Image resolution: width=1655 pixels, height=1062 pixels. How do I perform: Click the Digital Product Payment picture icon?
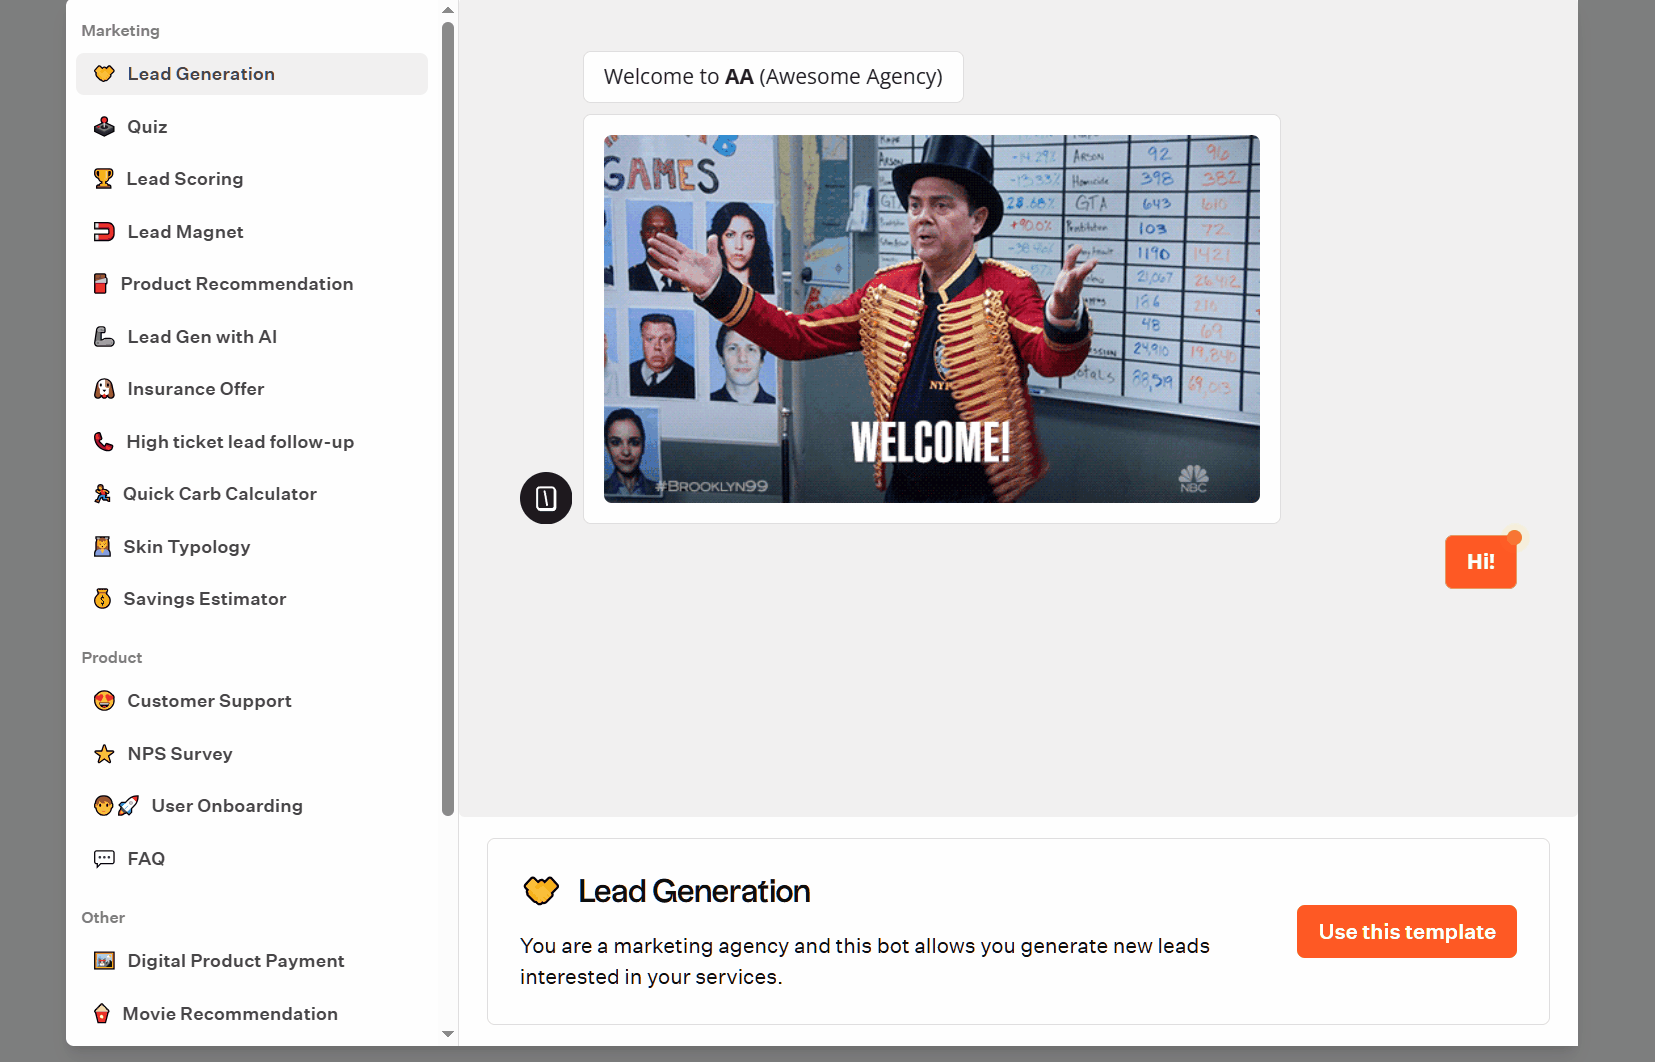point(104,961)
